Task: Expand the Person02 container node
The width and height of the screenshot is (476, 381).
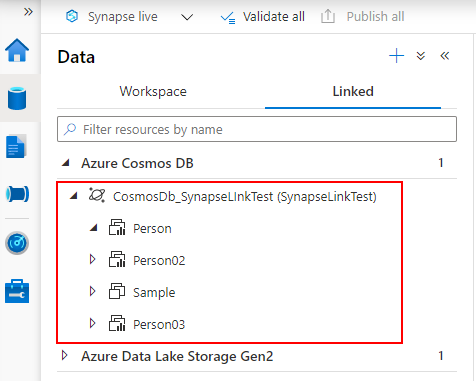Action: (x=92, y=259)
